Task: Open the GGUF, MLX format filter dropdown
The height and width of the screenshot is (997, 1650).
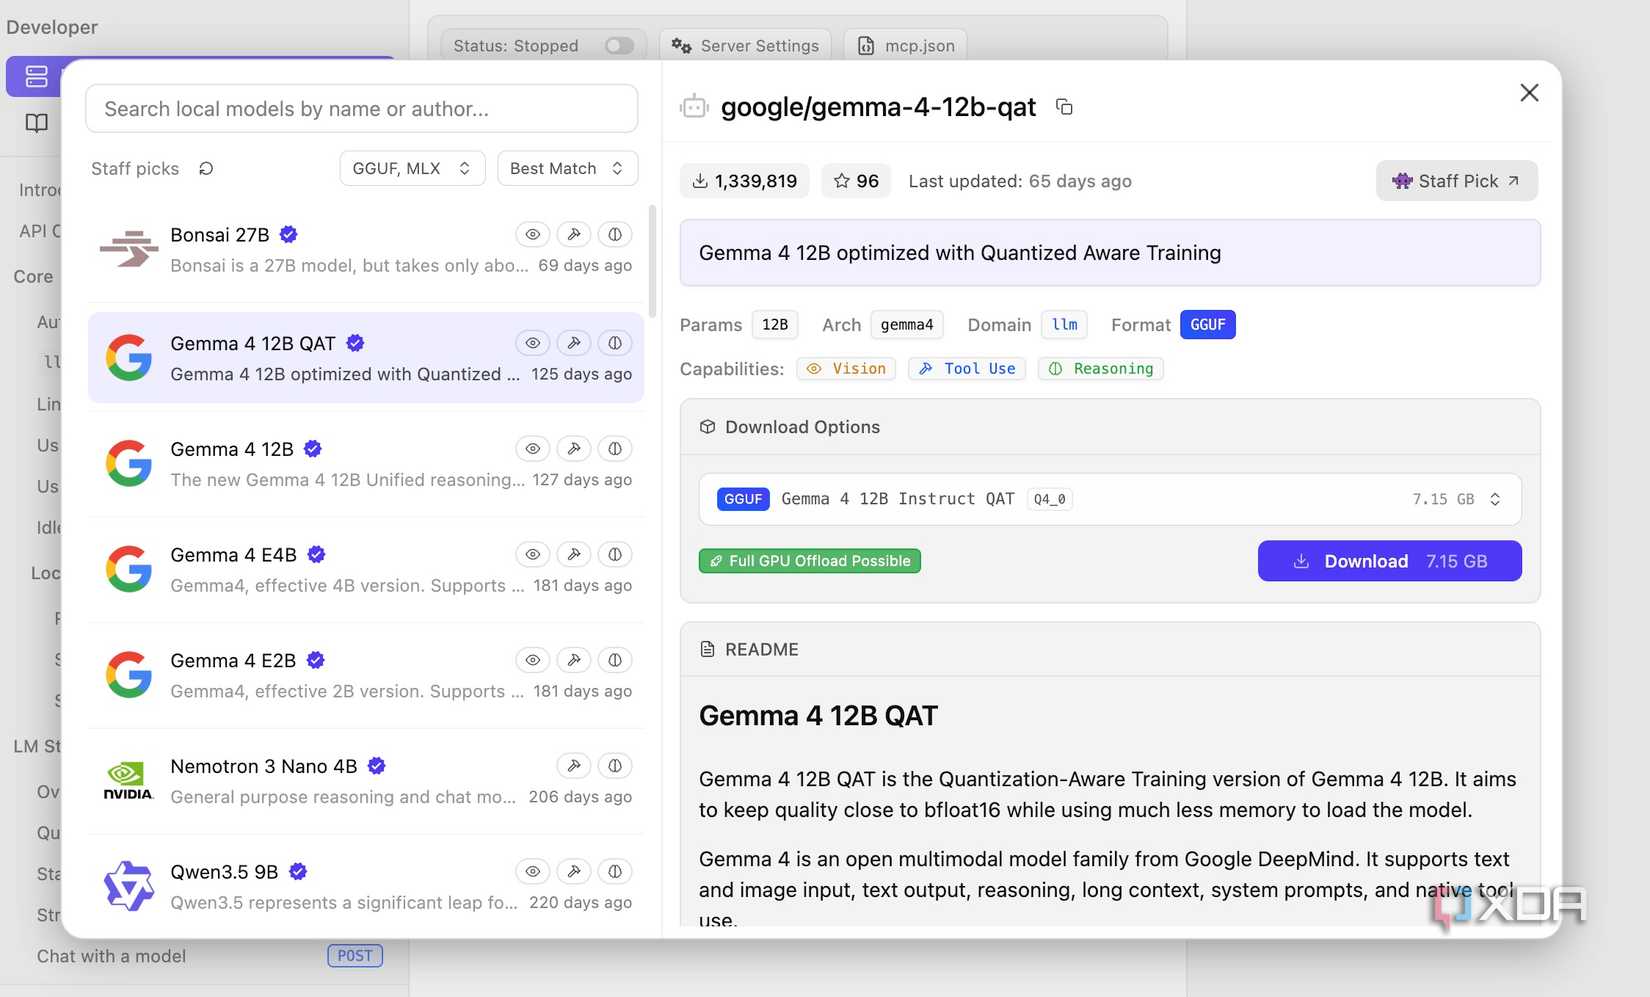Action: point(412,168)
